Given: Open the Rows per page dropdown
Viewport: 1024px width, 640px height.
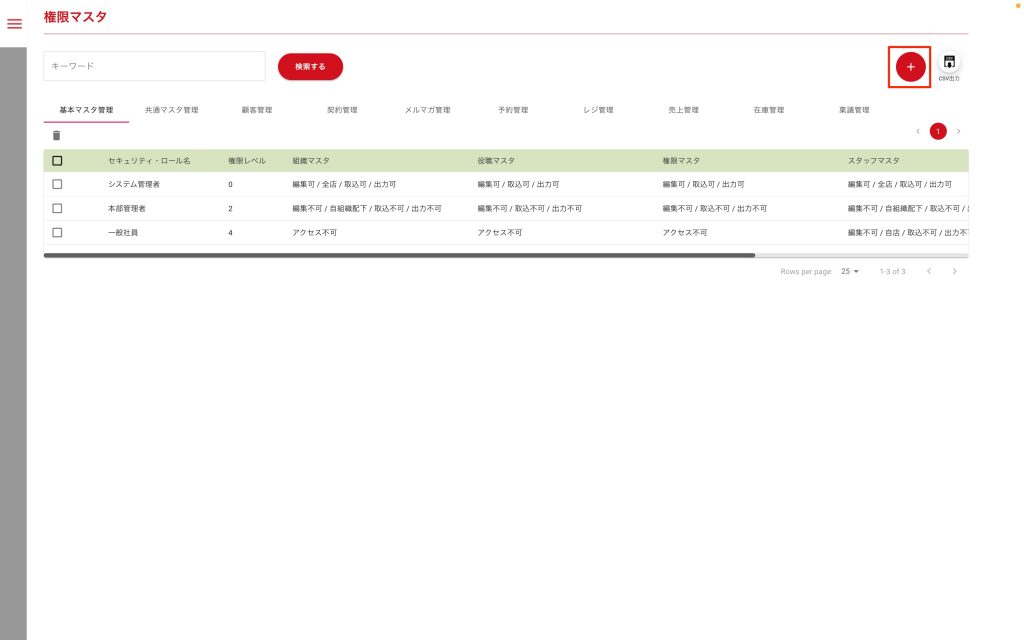Looking at the screenshot, I should click(x=850, y=271).
